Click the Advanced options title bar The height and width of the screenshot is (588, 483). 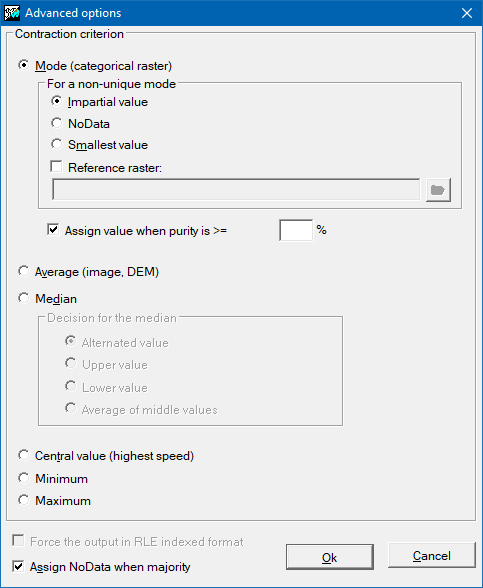point(240,13)
